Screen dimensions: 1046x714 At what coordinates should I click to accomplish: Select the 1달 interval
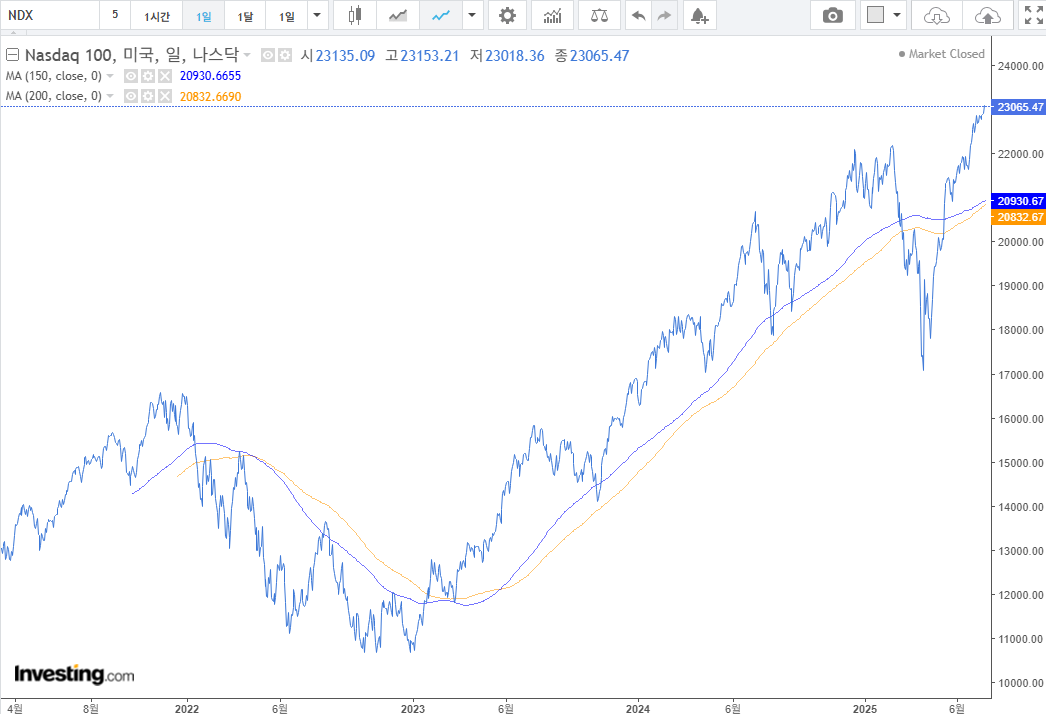[x=245, y=15]
